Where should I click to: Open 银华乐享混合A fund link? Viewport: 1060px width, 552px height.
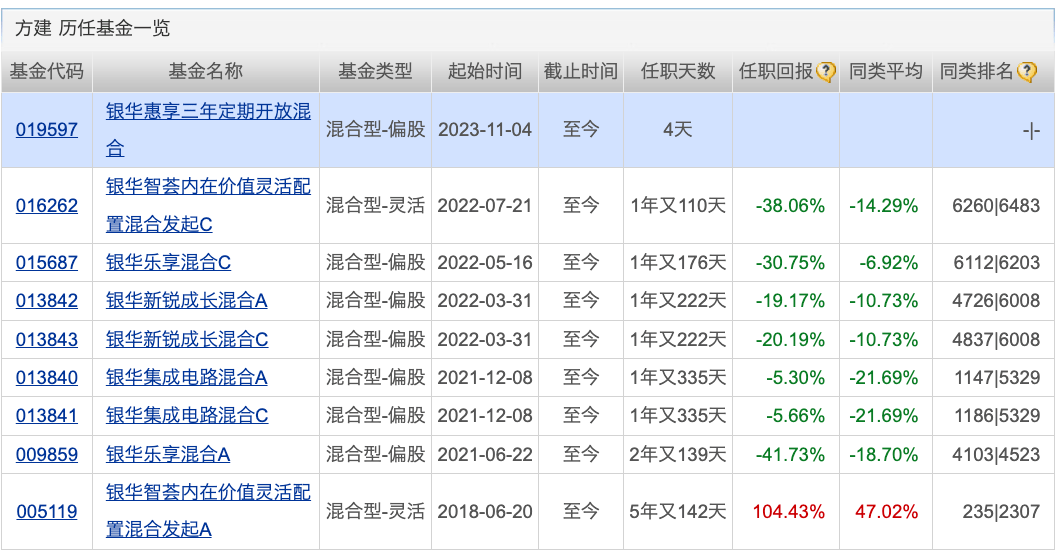(168, 454)
